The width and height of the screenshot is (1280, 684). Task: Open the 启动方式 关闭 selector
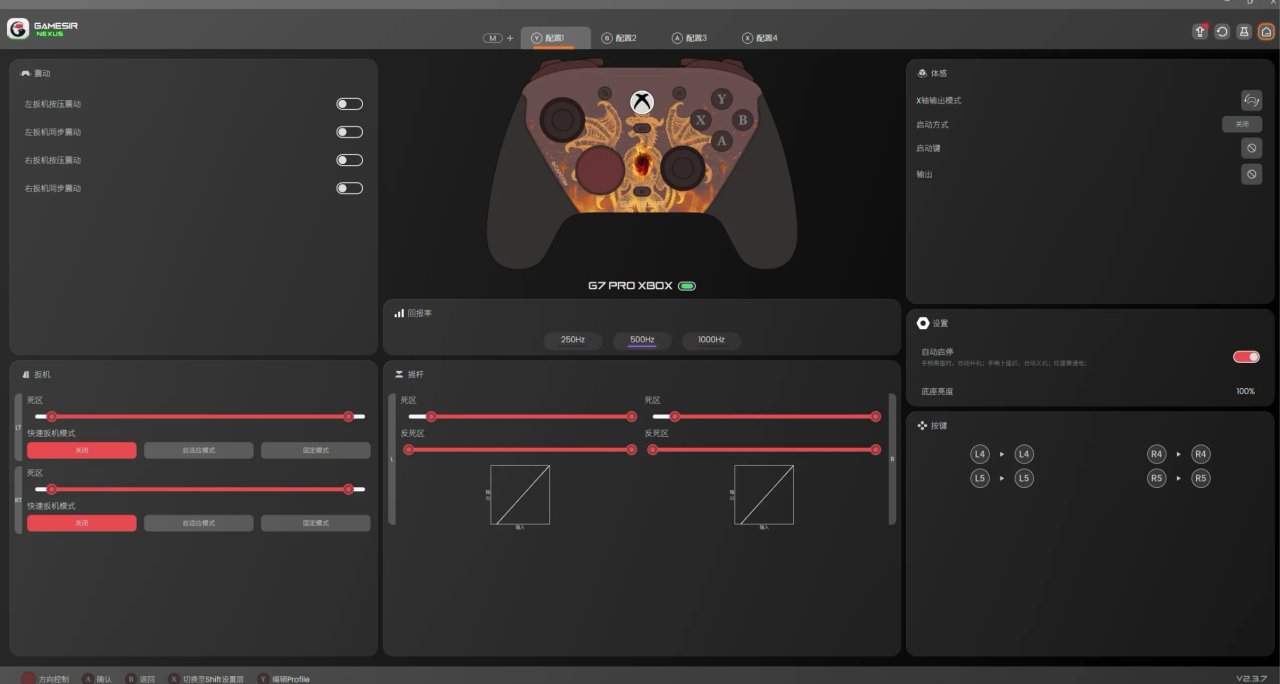[1242, 124]
